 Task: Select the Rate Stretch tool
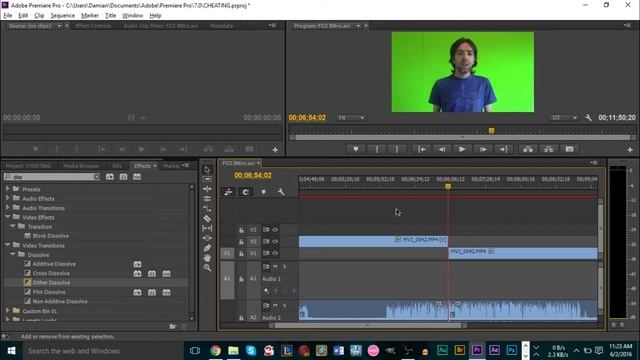207,209
